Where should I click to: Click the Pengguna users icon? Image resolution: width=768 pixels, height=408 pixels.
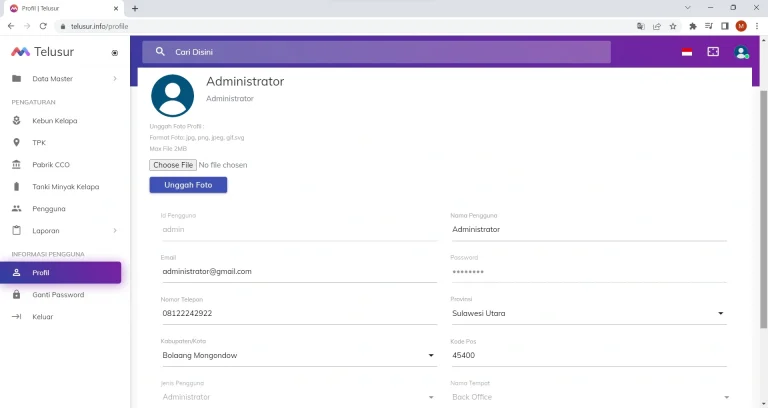click(x=16, y=209)
